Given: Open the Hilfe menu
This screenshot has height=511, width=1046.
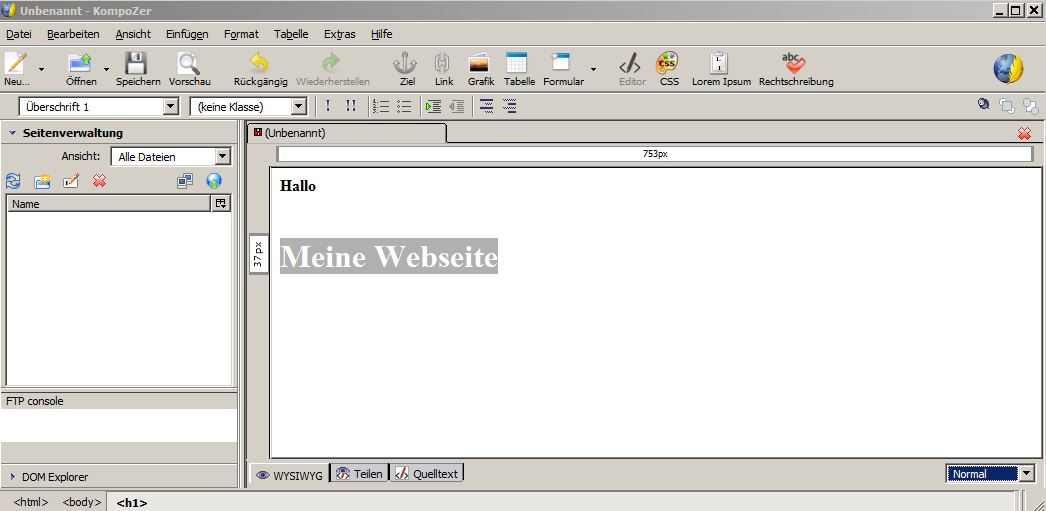Looking at the screenshot, I should [x=382, y=34].
